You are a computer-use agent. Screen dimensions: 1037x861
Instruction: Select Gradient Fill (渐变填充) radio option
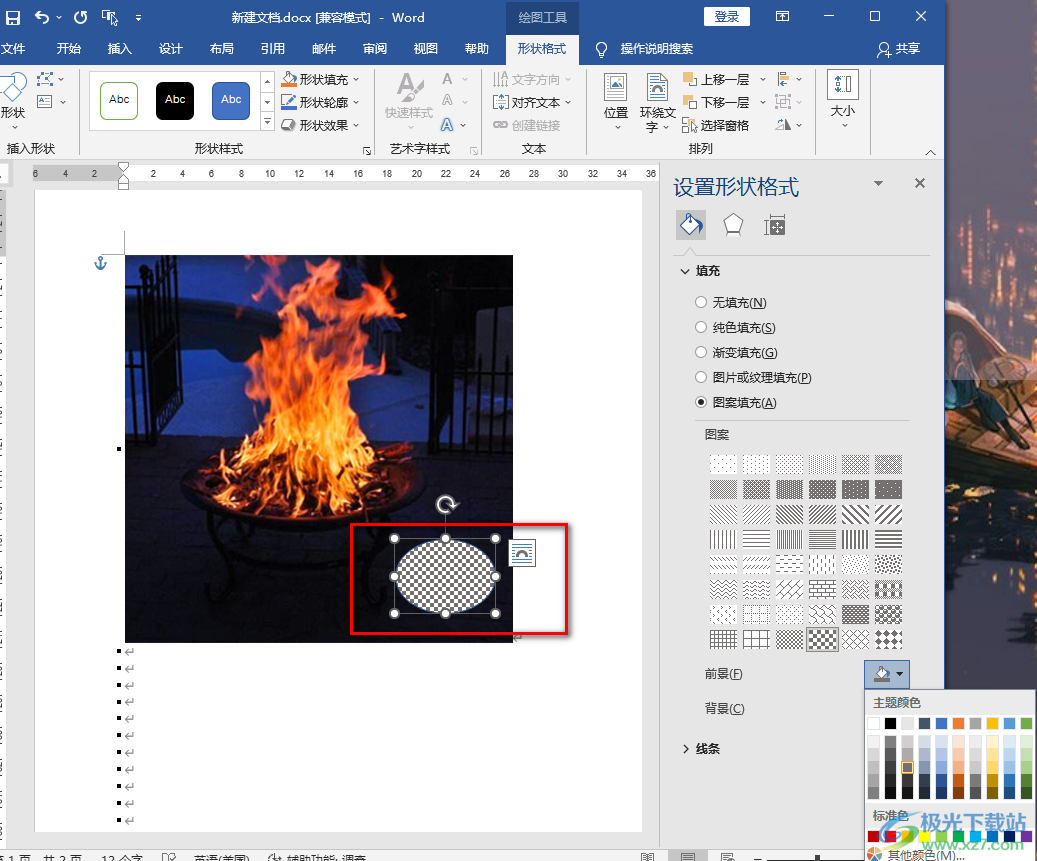[x=701, y=352]
